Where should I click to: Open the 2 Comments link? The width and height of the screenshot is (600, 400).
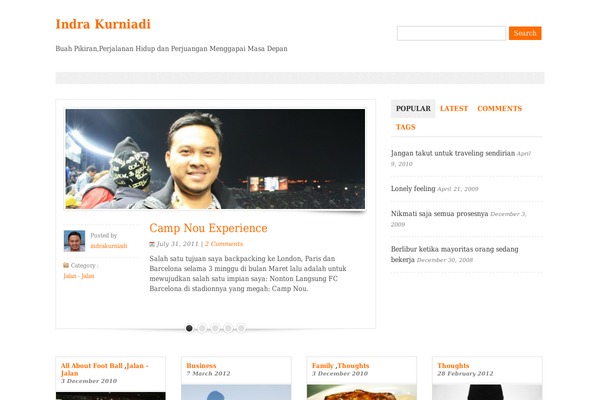click(x=224, y=244)
